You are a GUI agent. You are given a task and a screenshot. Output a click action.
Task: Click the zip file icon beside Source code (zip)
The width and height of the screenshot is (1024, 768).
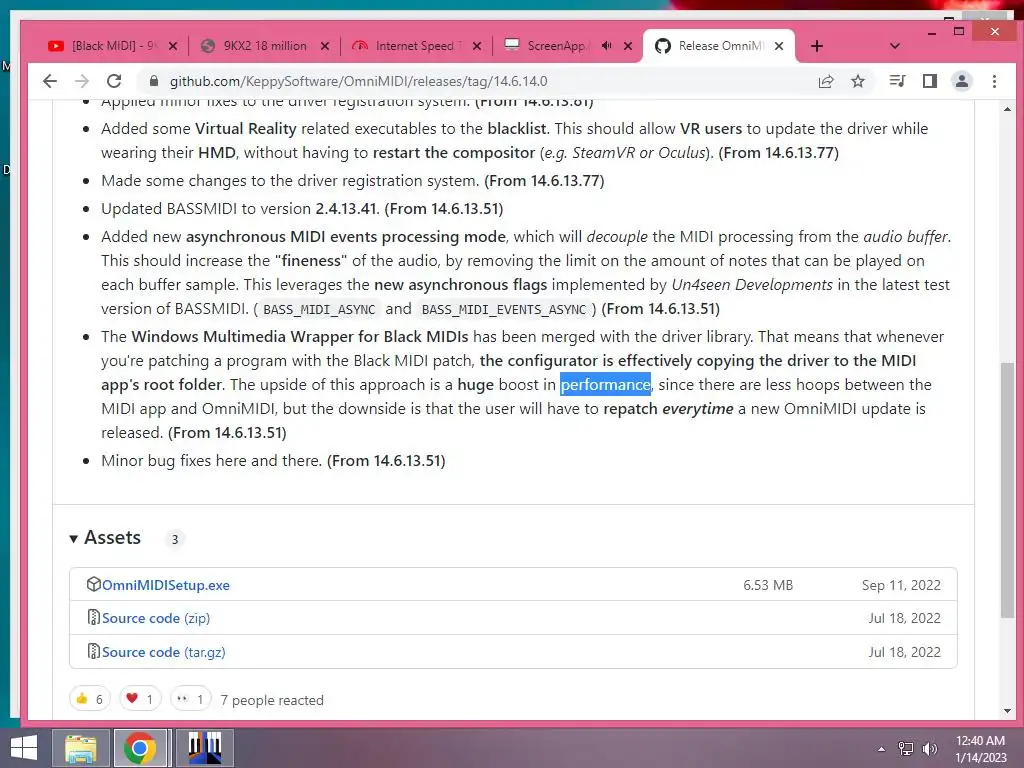(x=93, y=617)
